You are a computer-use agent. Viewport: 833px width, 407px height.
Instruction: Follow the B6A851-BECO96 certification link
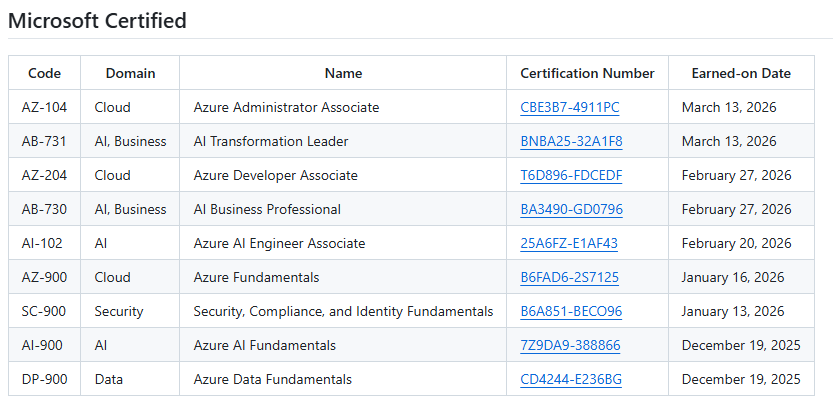571,311
